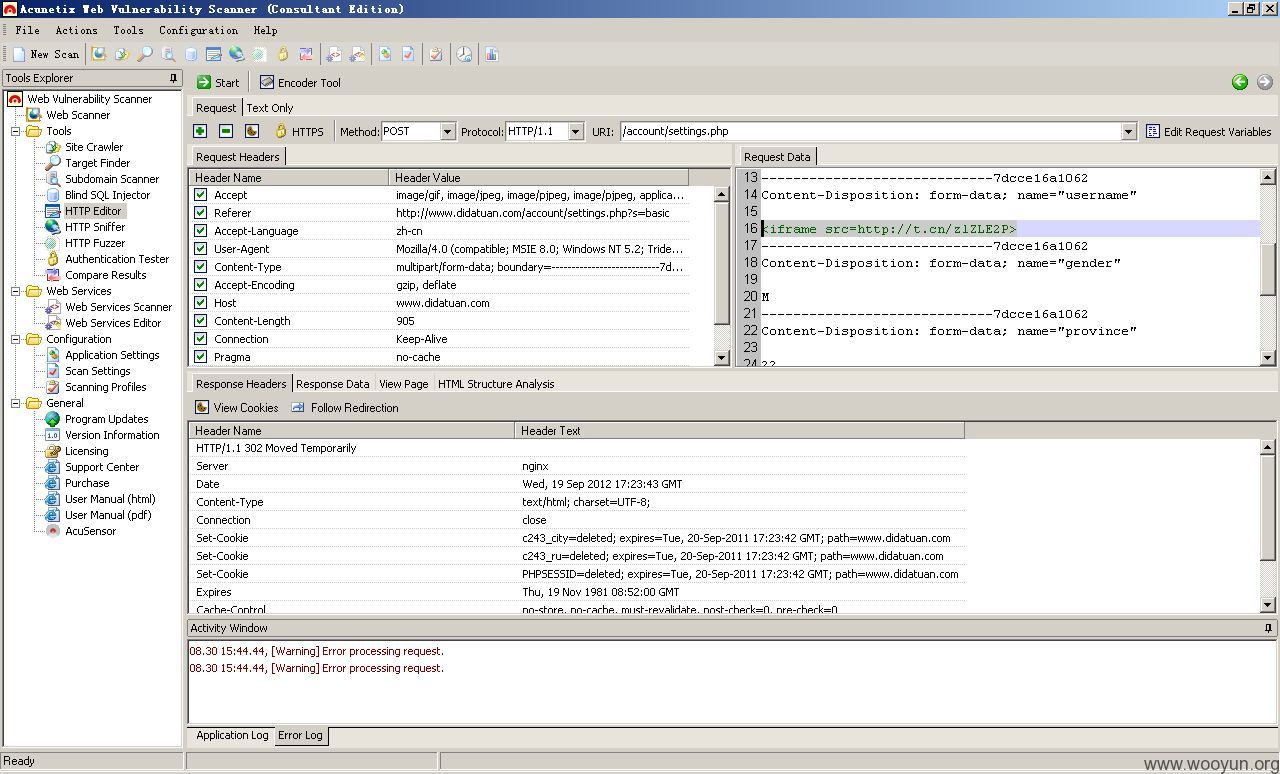Pin the Tools Explorer panel
The image size is (1280, 774).
tap(173, 78)
